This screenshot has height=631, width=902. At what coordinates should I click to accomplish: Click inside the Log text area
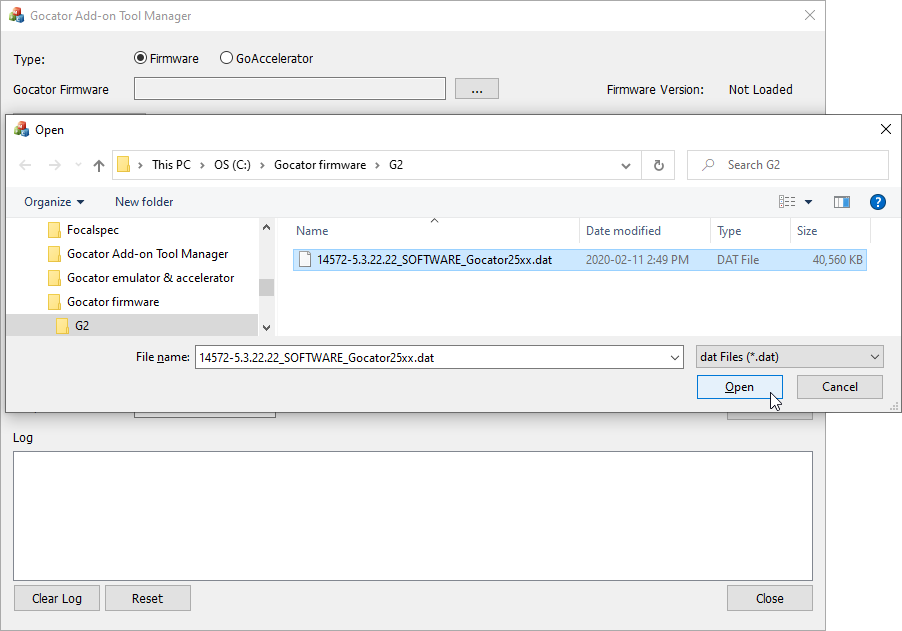pyautogui.click(x=413, y=516)
